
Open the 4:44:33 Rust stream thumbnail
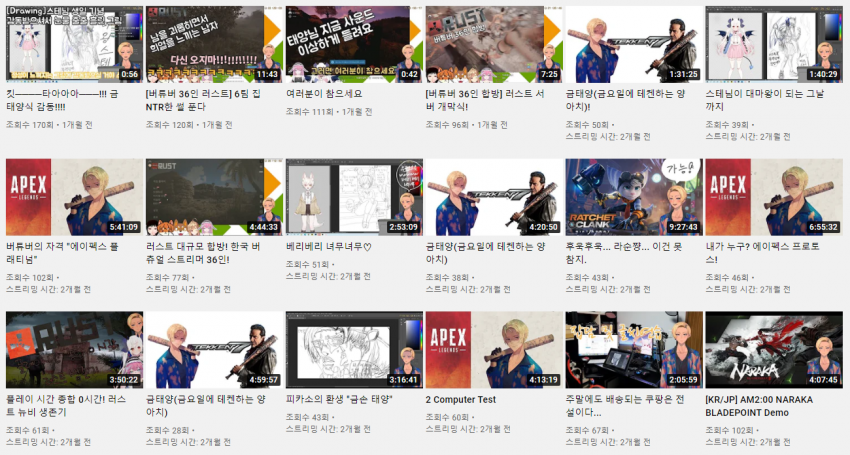pos(214,197)
